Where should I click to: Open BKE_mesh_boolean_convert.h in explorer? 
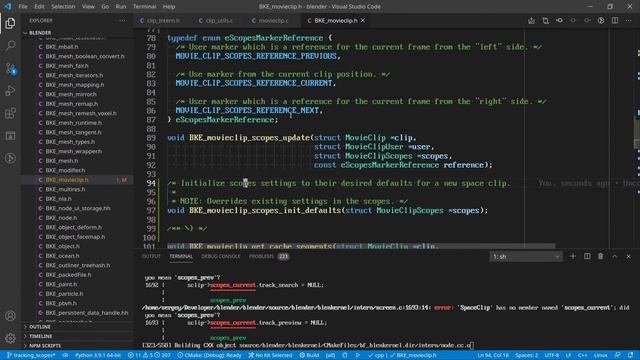[85, 56]
